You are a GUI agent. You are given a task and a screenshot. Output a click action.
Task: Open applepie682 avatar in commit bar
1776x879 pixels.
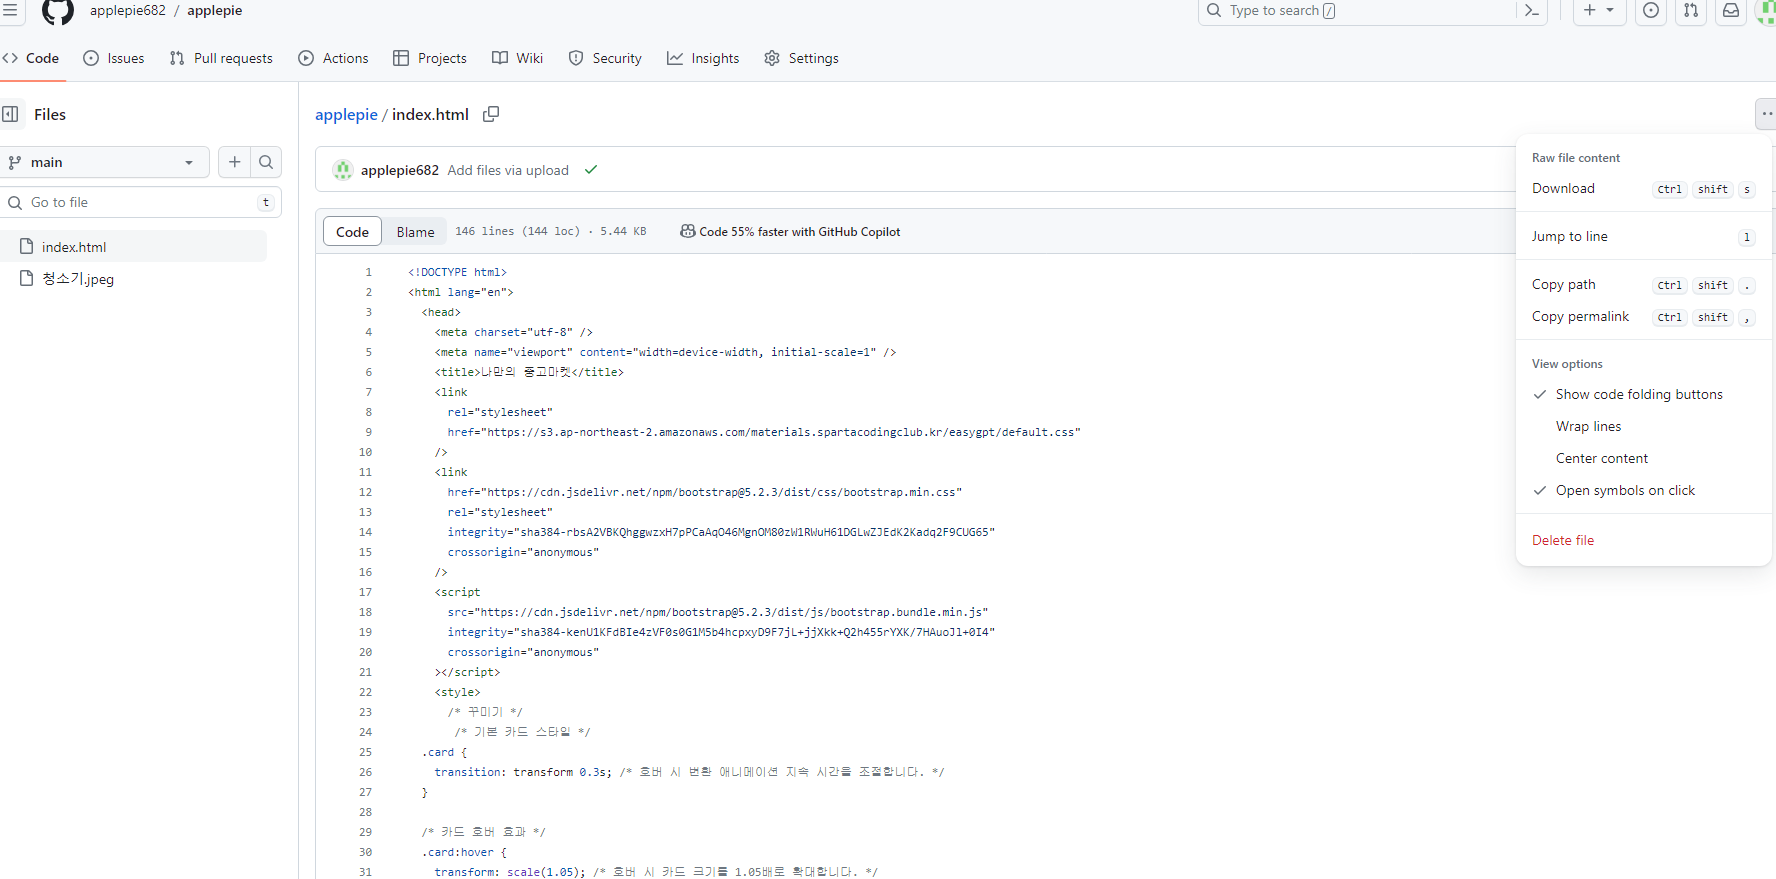tap(343, 170)
